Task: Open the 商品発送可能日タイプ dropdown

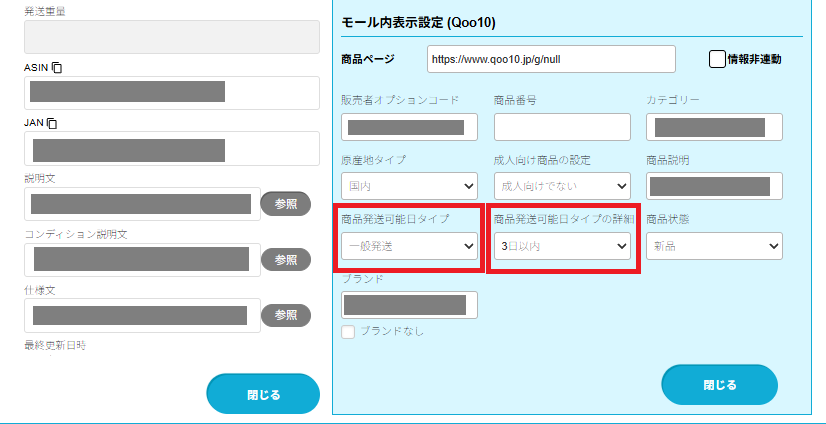Action: [x=409, y=246]
